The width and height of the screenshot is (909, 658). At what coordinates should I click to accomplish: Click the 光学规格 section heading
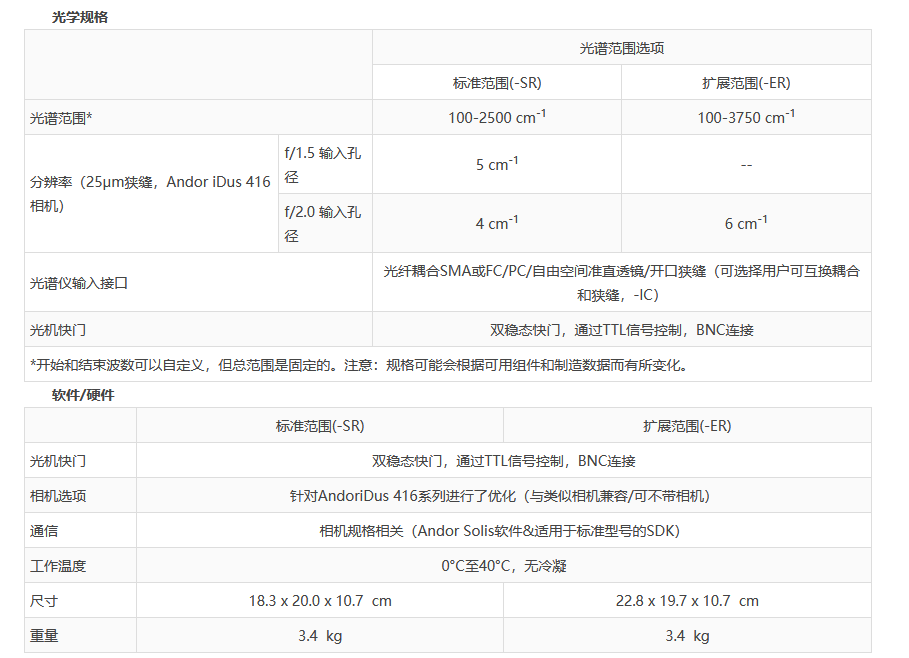(x=82, y=17)
